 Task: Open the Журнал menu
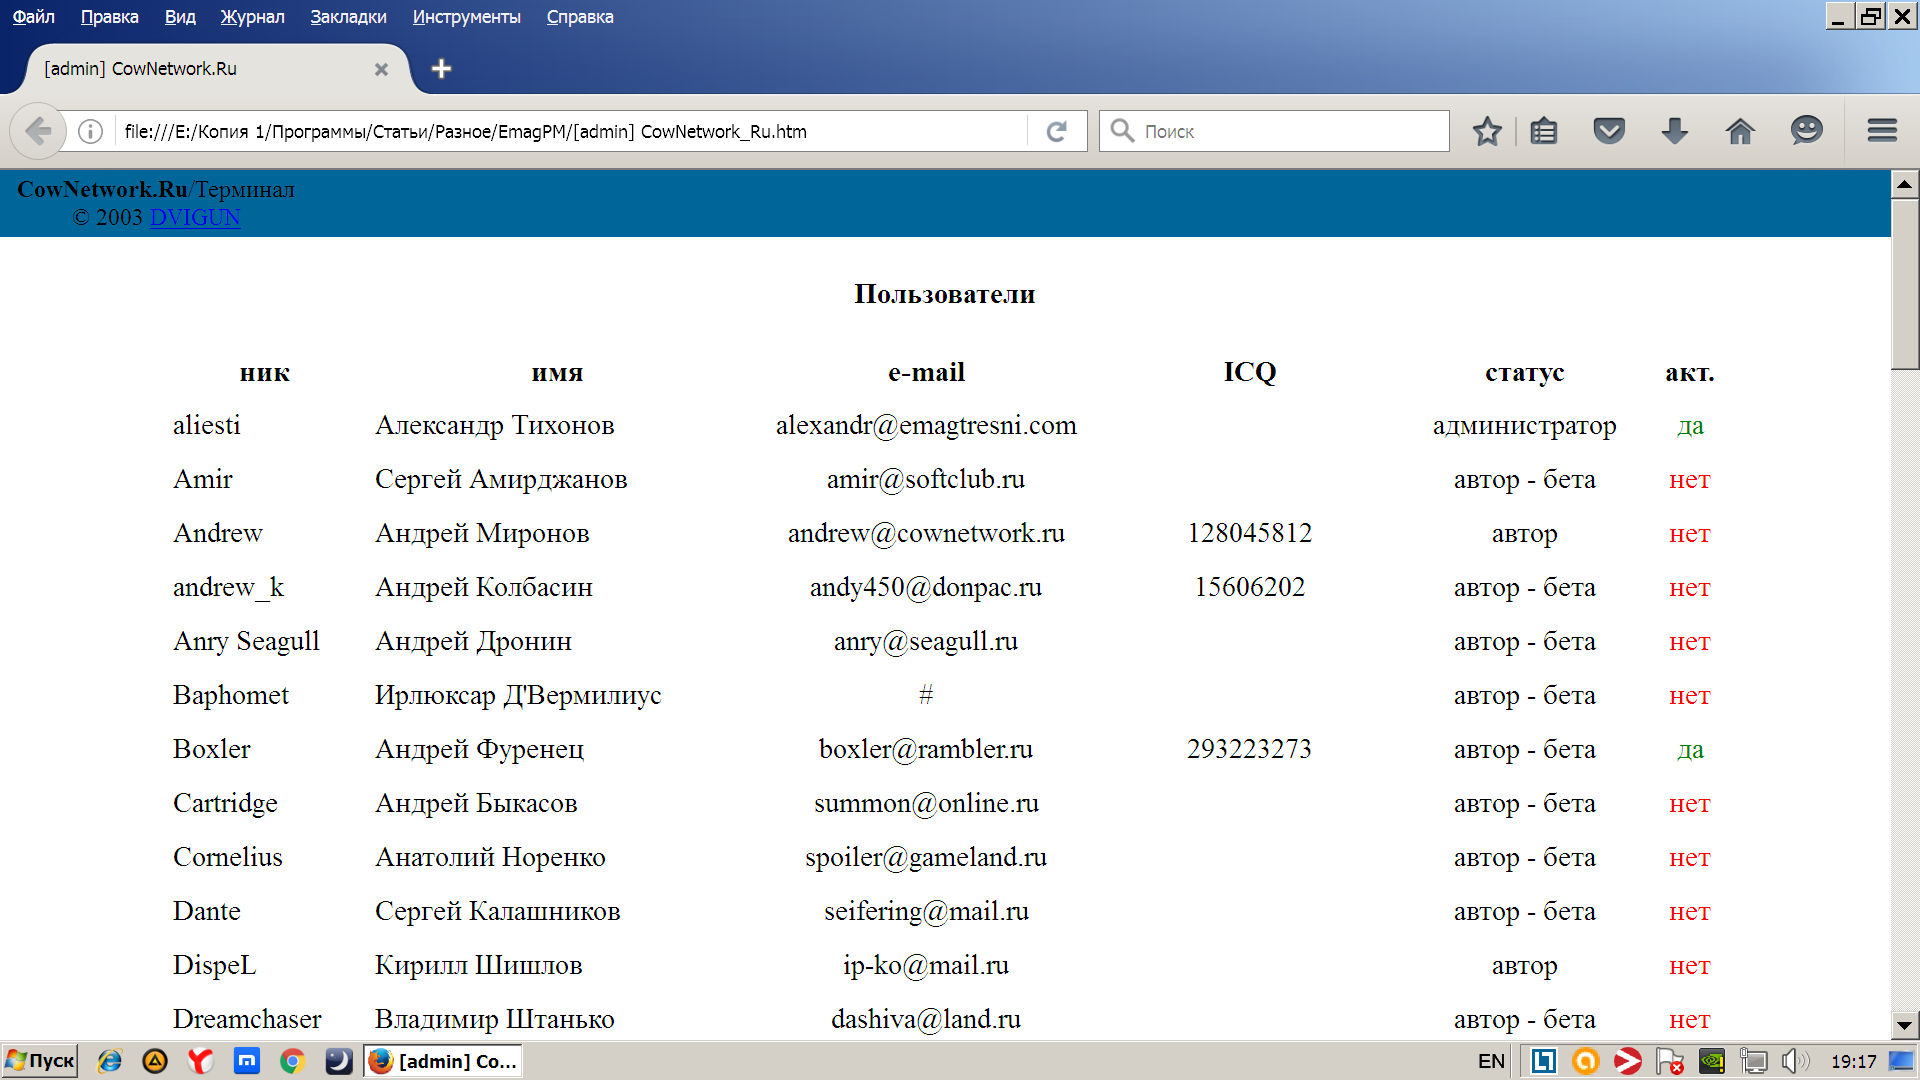[x=252, y=17]
